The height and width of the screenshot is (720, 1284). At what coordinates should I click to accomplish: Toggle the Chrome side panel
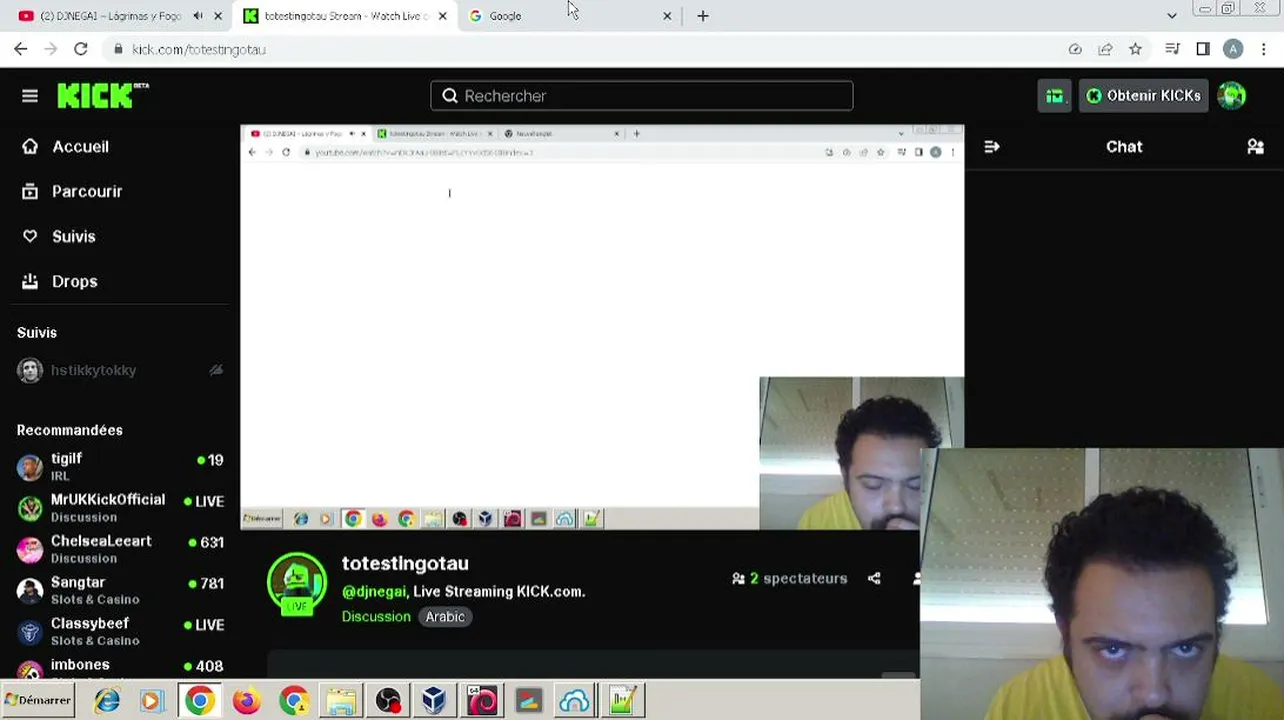(x=1203, y=49)
